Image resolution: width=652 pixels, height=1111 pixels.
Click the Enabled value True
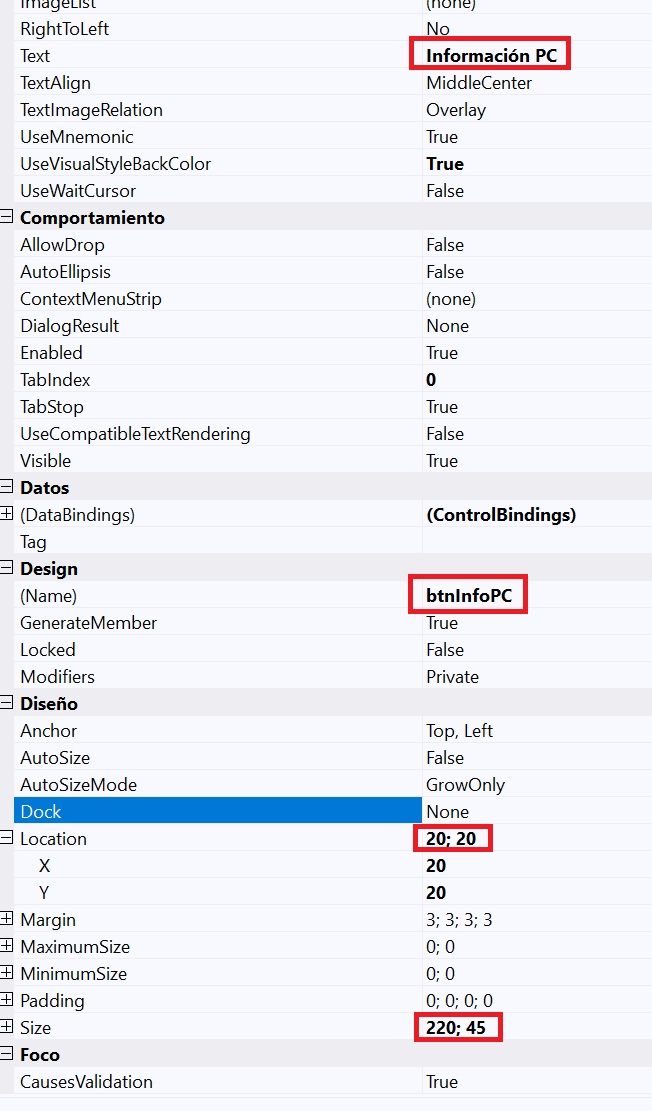point(442,352)
